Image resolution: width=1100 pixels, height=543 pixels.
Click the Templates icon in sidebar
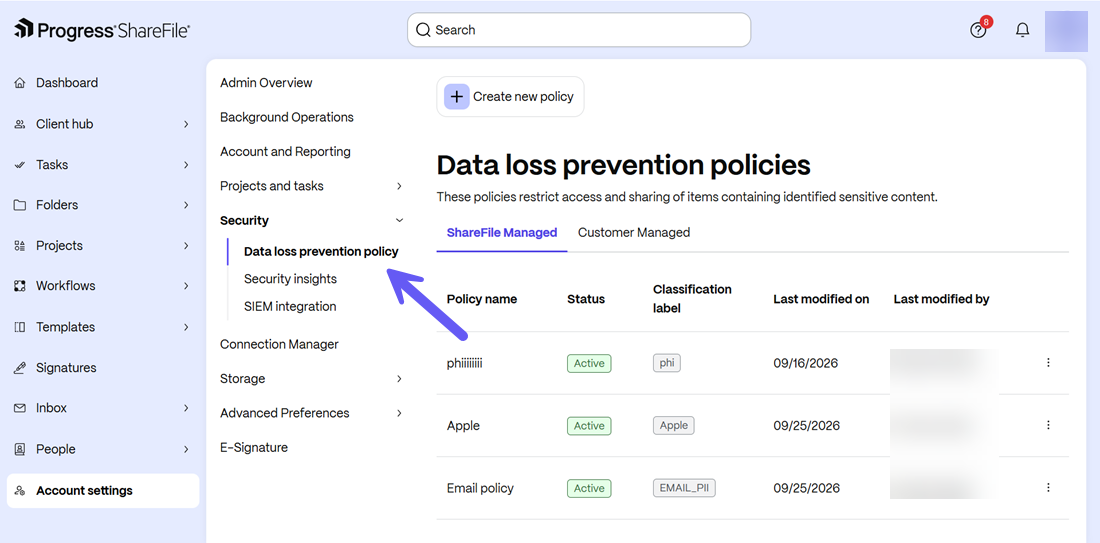pos(20,327)
